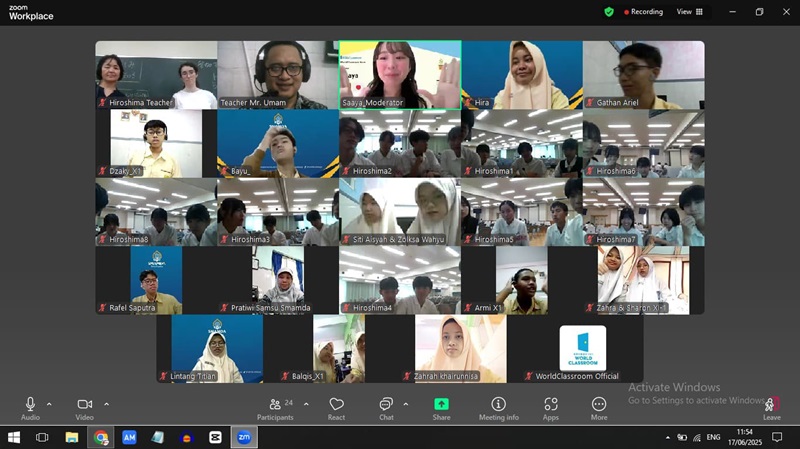Show hidden system tray icons
This screenshot has height=449, width=800.
click(x=668, y=438)
